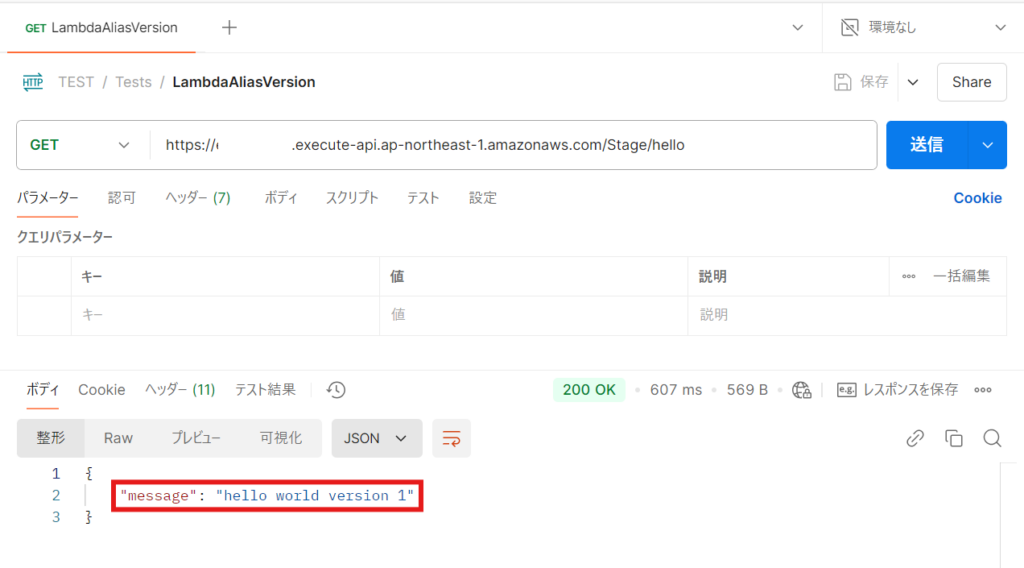The width and height of the screenshot is (1024, 568).
Task: Select the 整形 pretty view
Action: point(51,438)
